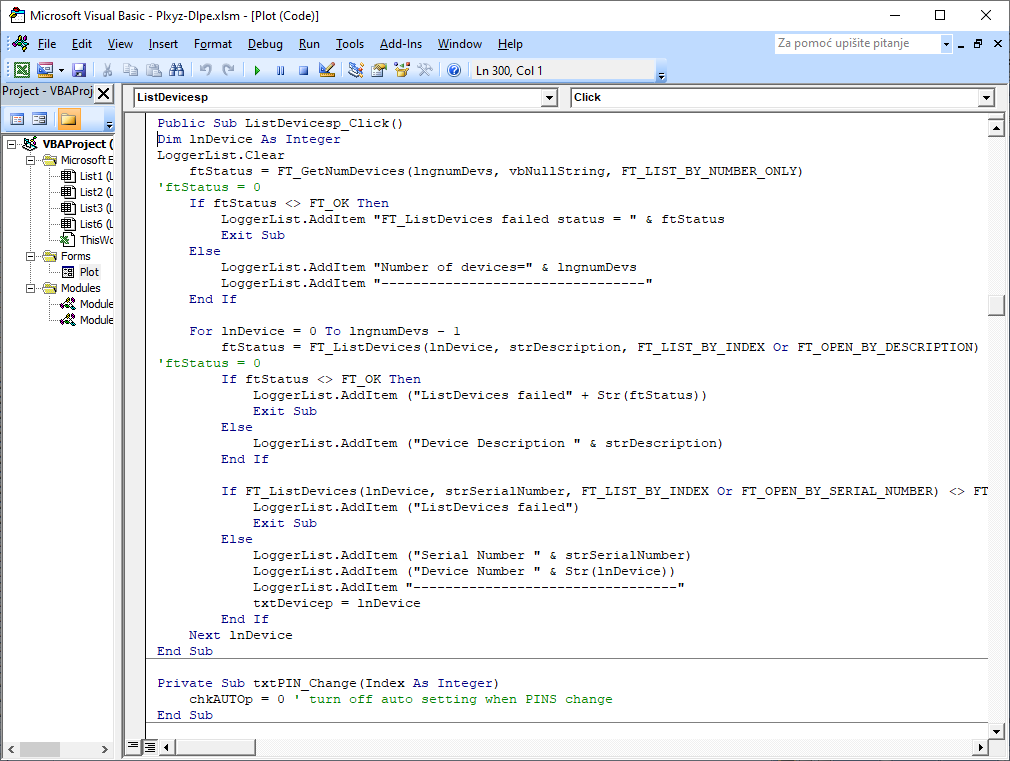
Task: Click code window scroll up arrow
Action: (996, 128)
